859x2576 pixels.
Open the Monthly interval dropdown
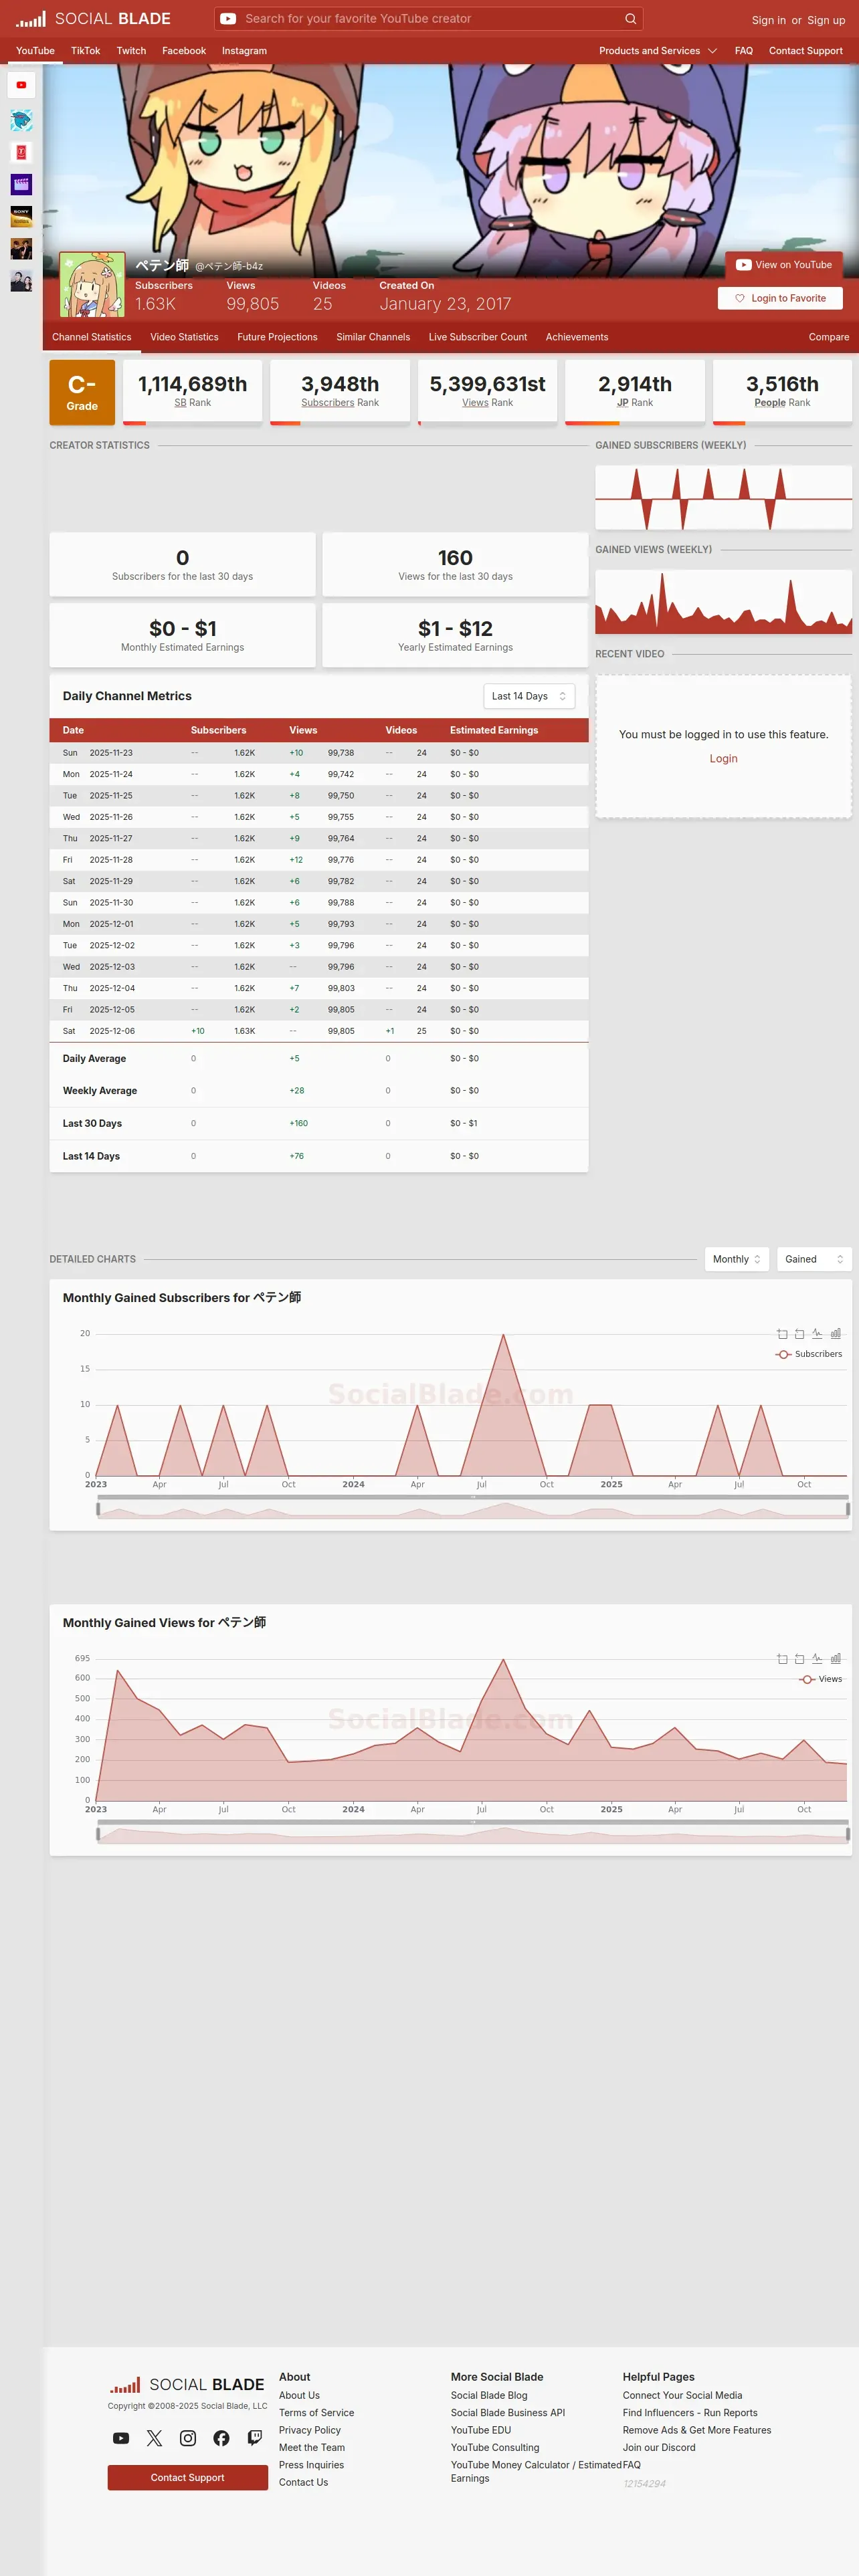(x=737, y=1259)
